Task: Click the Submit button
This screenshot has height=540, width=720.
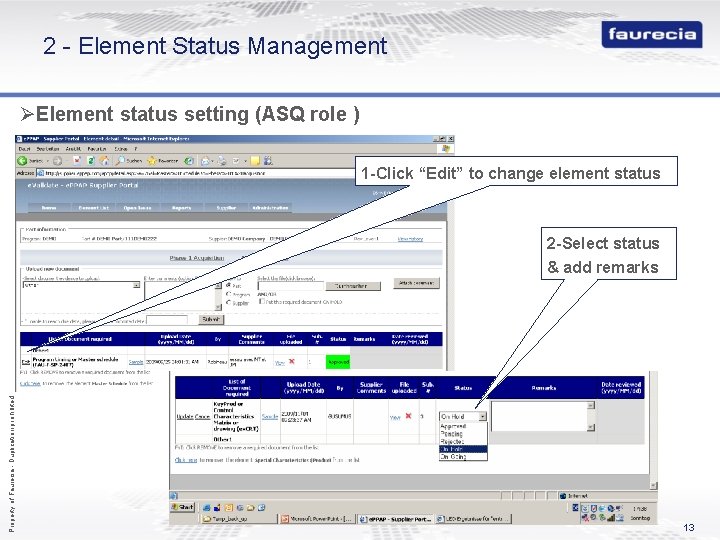Action: (211, 319)
